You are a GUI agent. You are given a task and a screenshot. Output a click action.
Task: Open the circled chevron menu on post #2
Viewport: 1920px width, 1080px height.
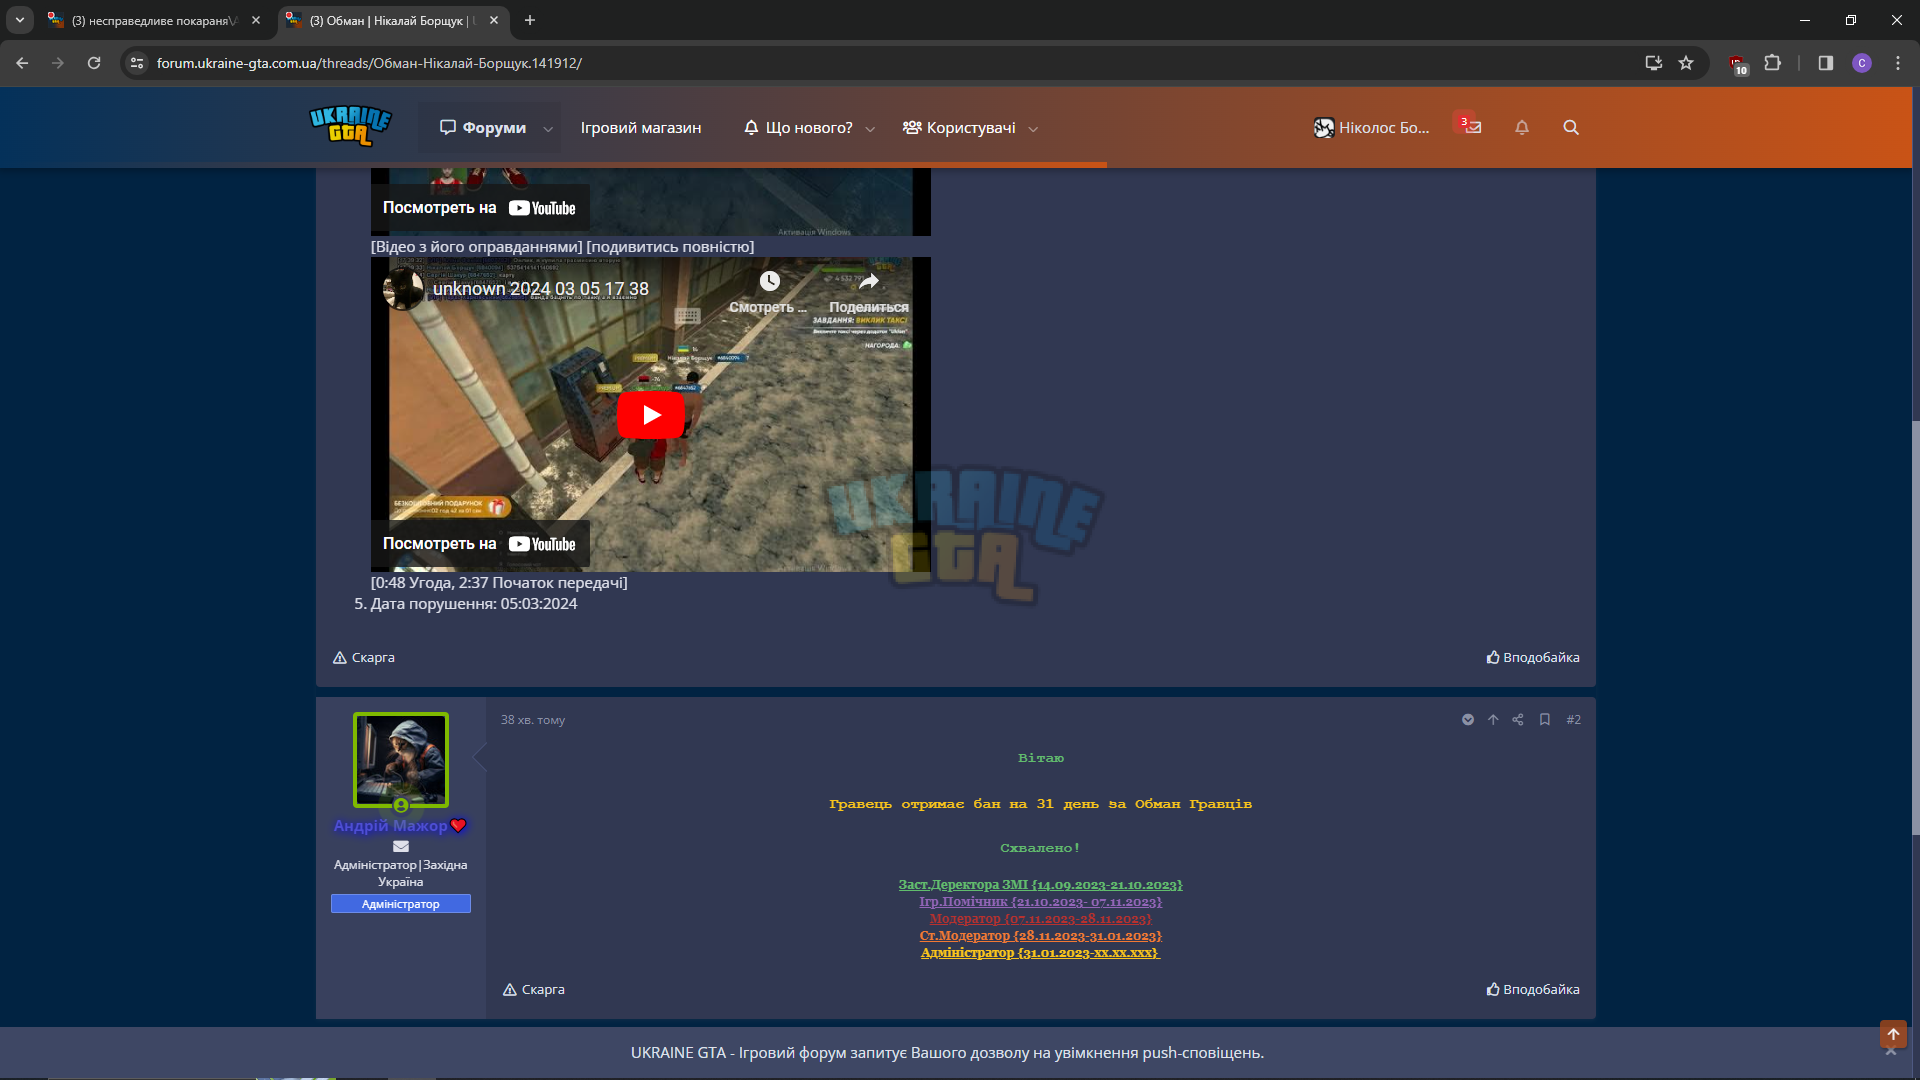(1468, 720)
